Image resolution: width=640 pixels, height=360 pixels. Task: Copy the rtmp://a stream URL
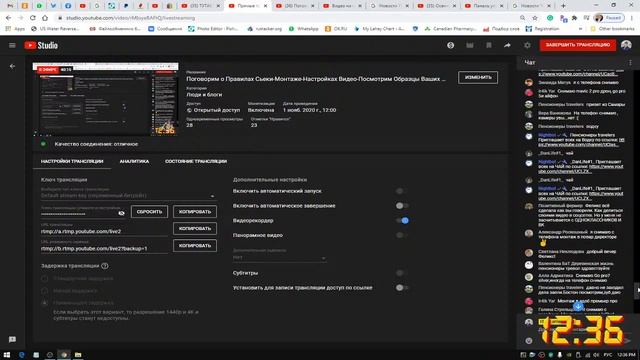[x=195, y=229]
